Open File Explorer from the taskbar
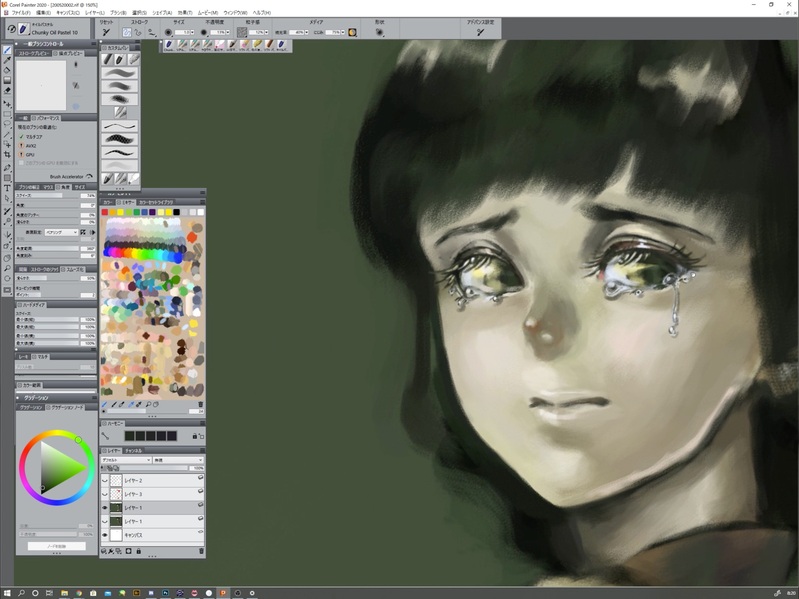This screenshot has height=599, width=799. click(x=64, y=593)
